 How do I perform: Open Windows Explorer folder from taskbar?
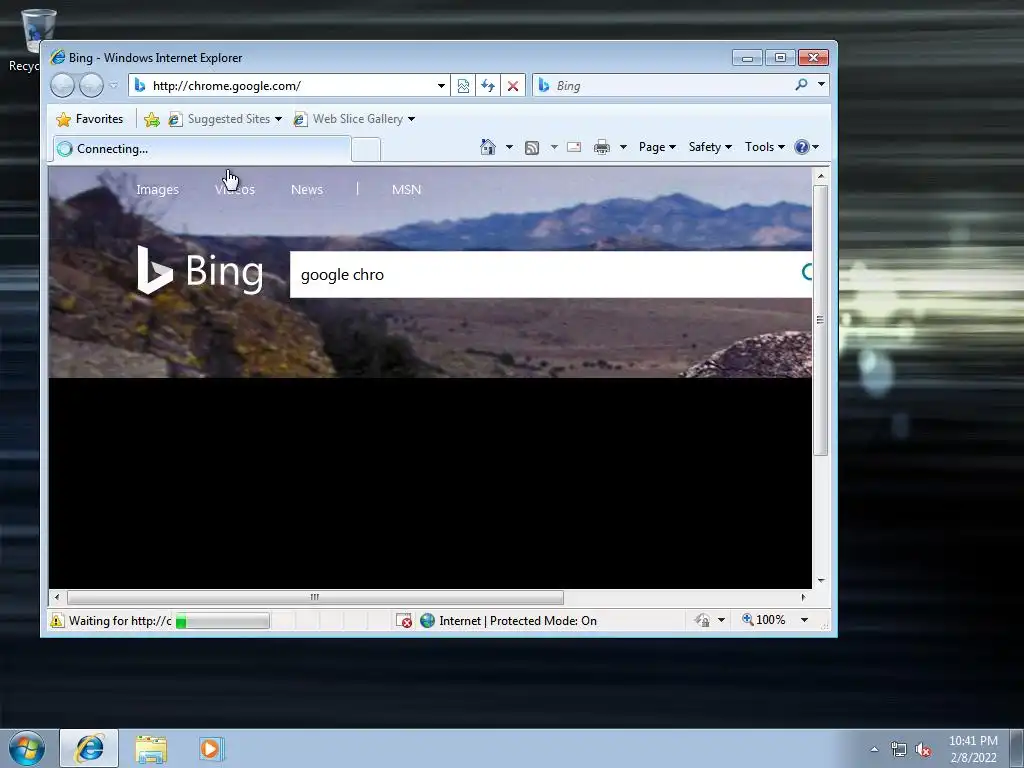151,749
